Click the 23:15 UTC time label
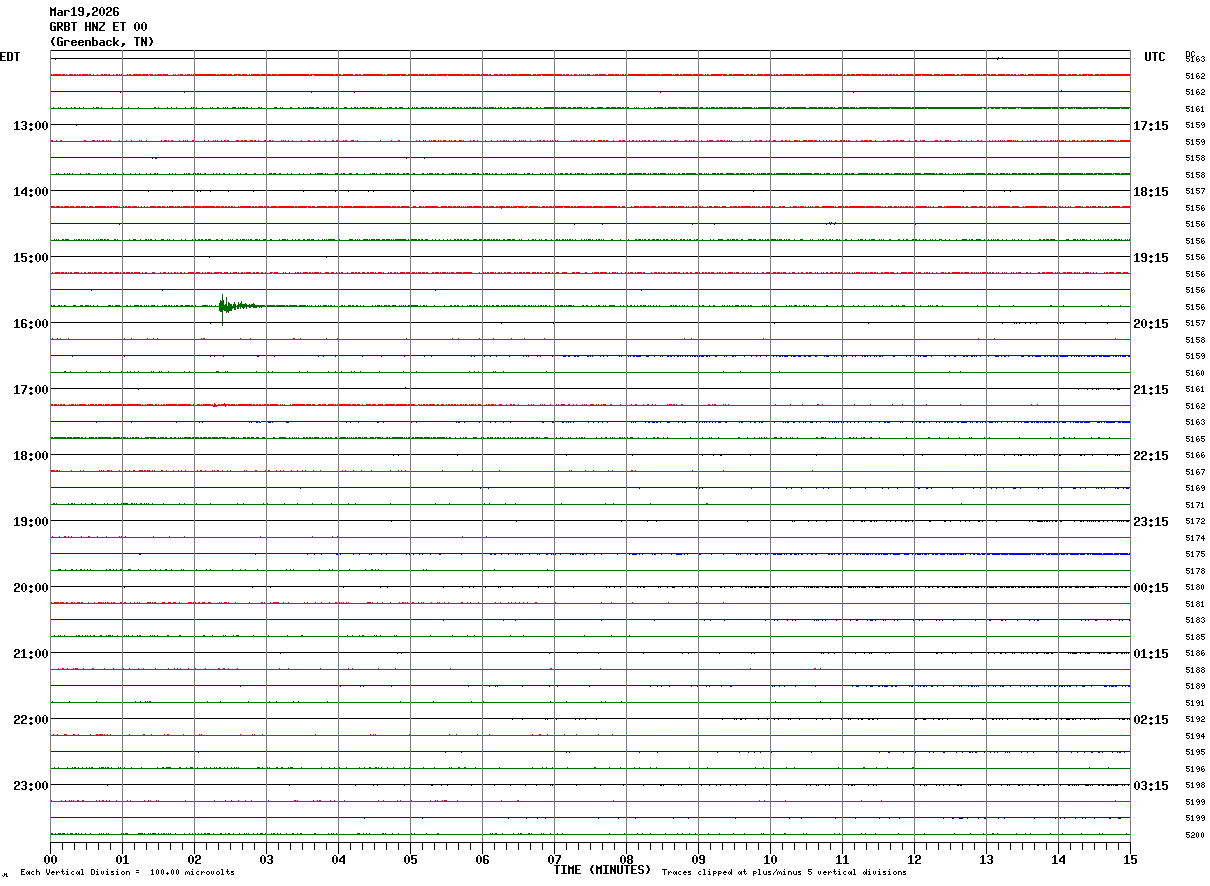1210x886 pixels. [1151, 522]
